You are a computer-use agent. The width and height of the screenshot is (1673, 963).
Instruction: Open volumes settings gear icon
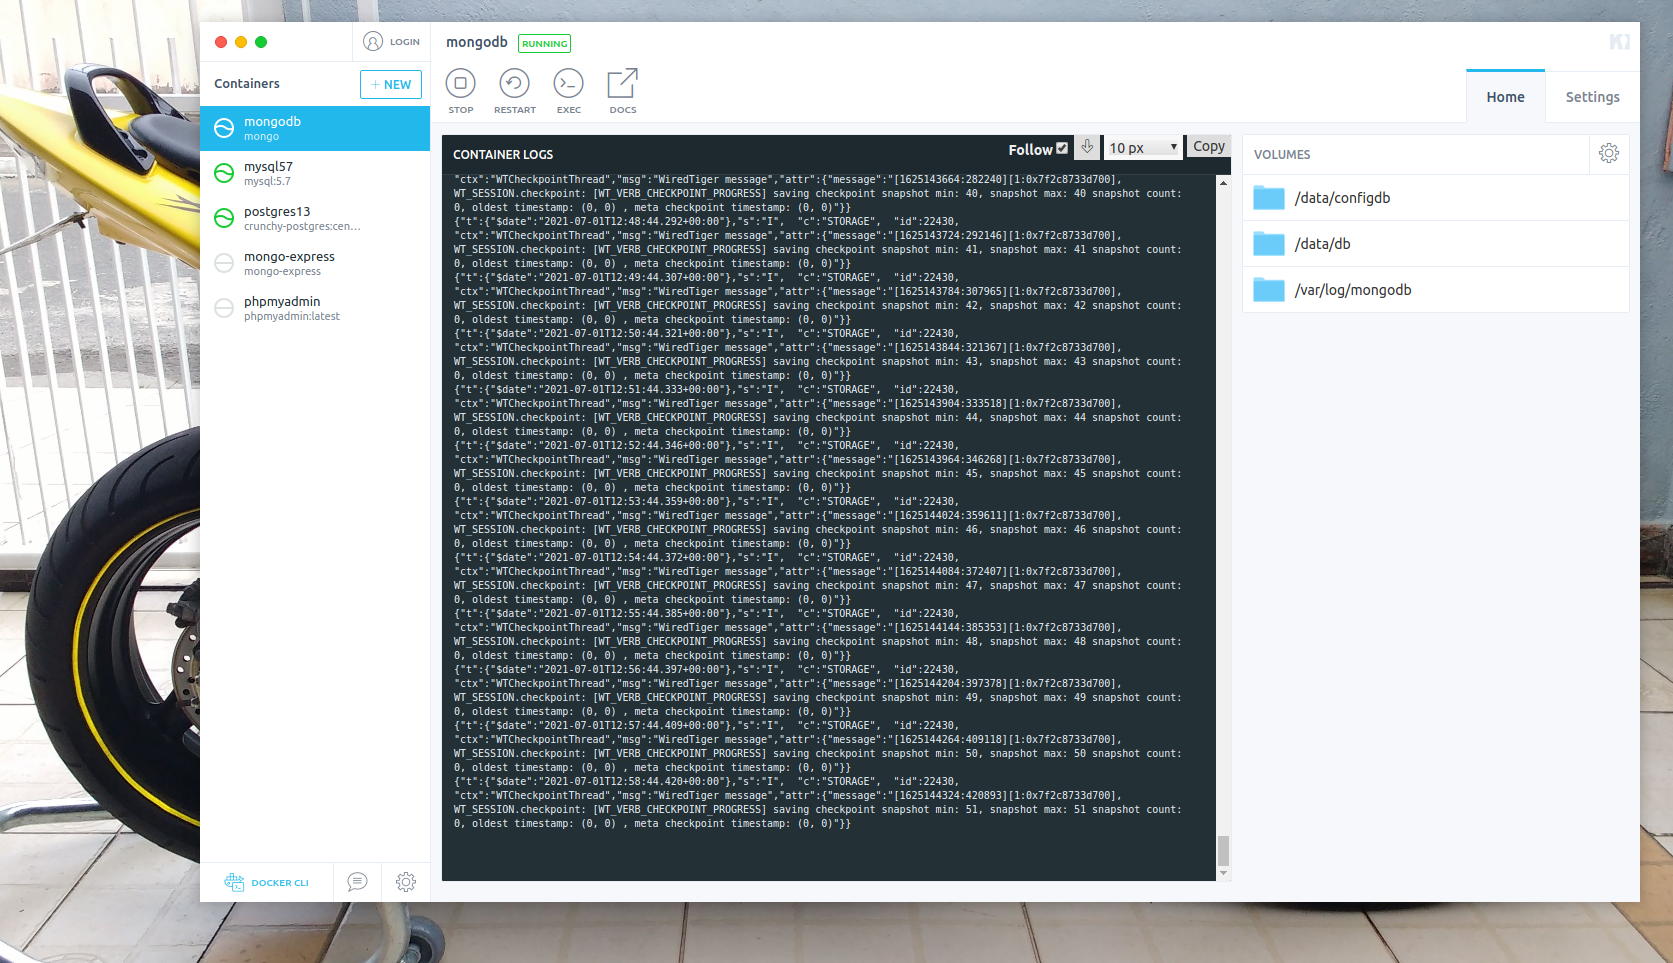[1609, 153]
